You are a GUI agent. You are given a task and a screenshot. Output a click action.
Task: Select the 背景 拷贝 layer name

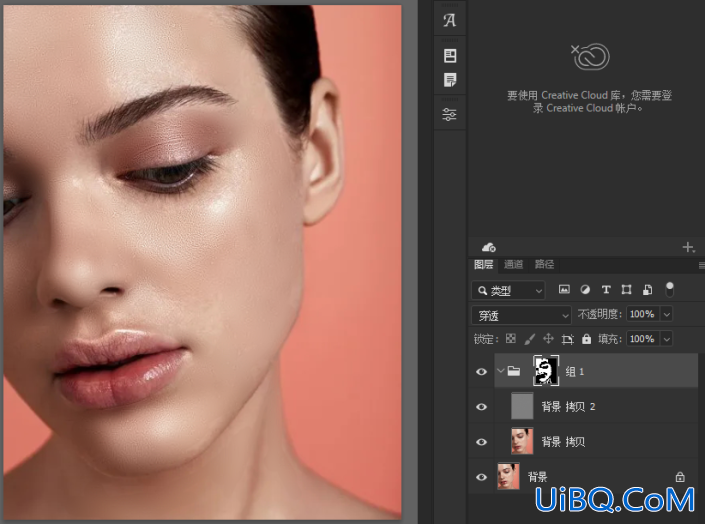[563, 442]
